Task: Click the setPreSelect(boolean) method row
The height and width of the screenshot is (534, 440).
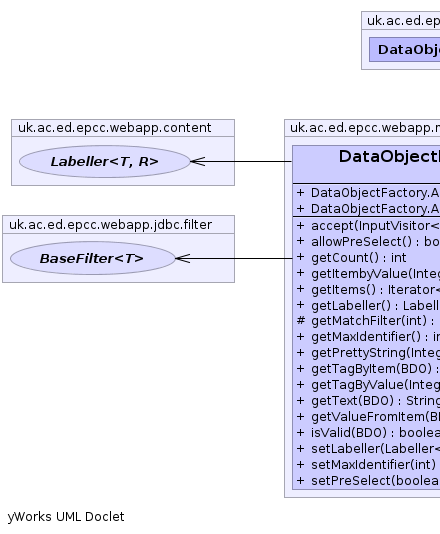Action: [x=366, y=481]
